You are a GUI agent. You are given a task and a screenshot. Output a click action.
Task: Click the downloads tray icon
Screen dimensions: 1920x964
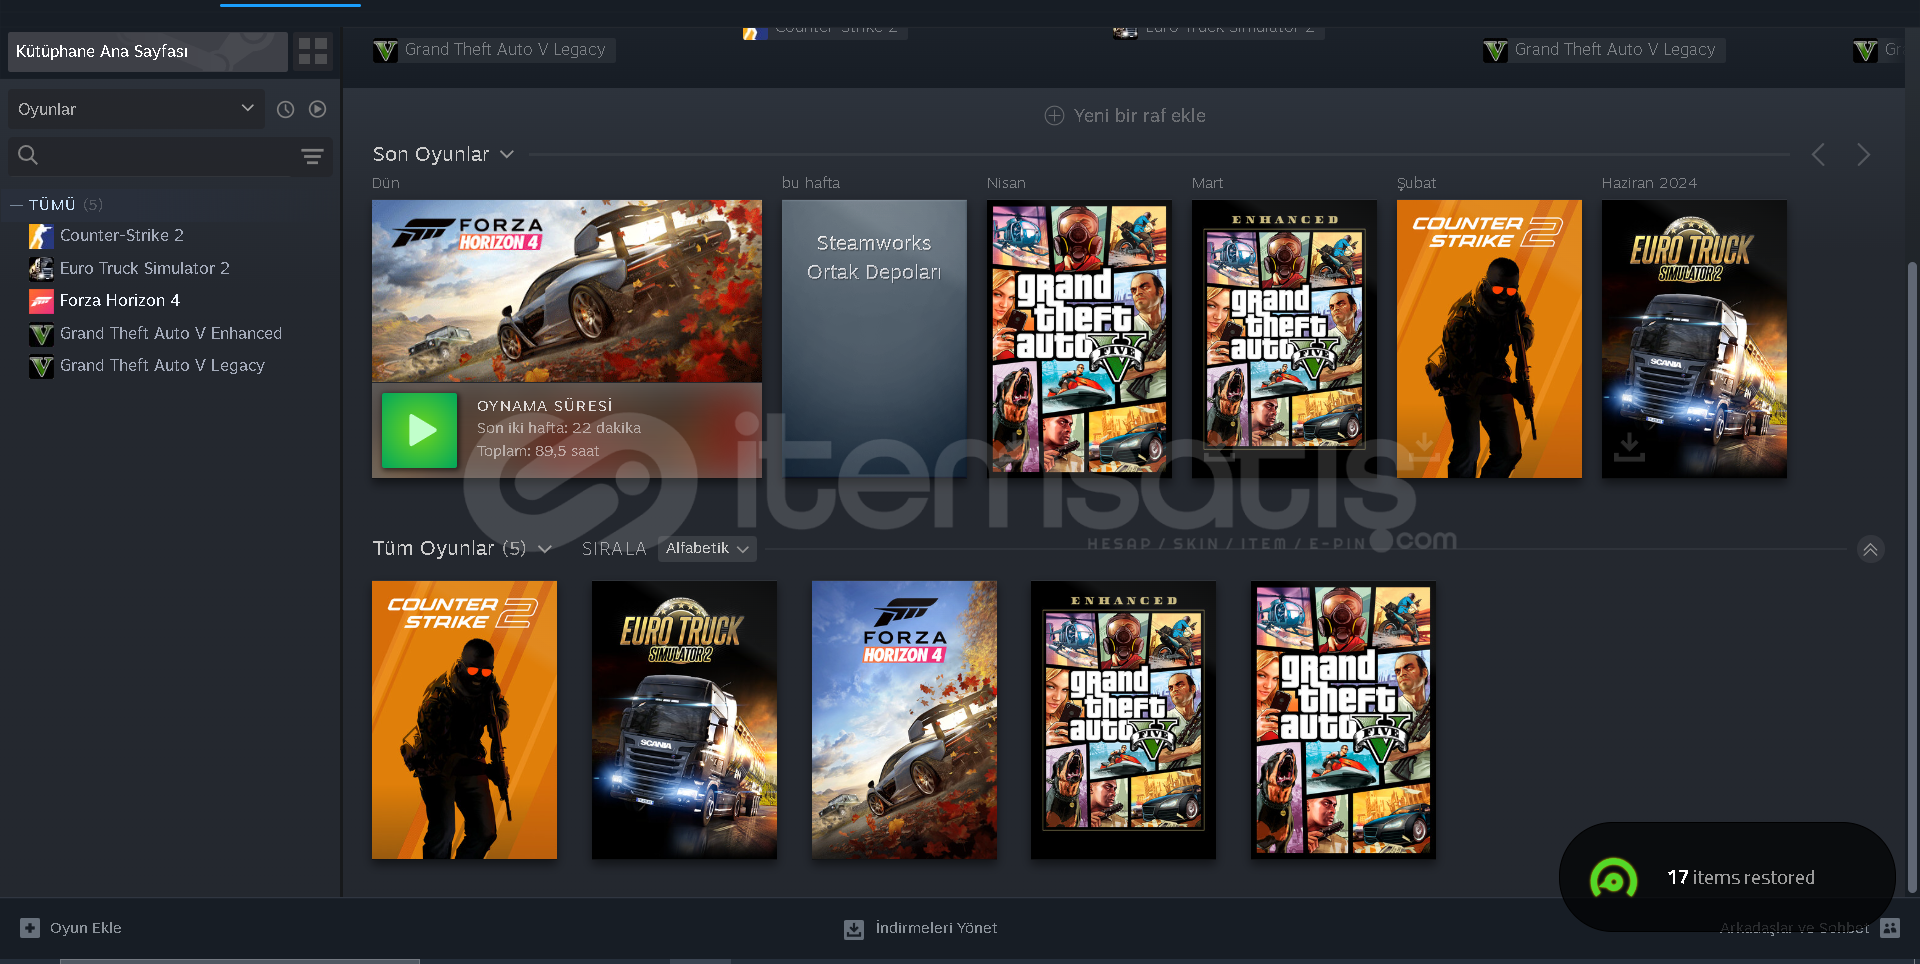(x=854, y=929)
